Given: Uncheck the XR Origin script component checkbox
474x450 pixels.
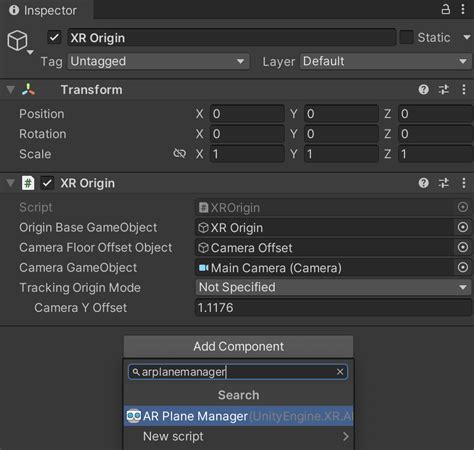Looking at the screenshot, I should 47,183.
